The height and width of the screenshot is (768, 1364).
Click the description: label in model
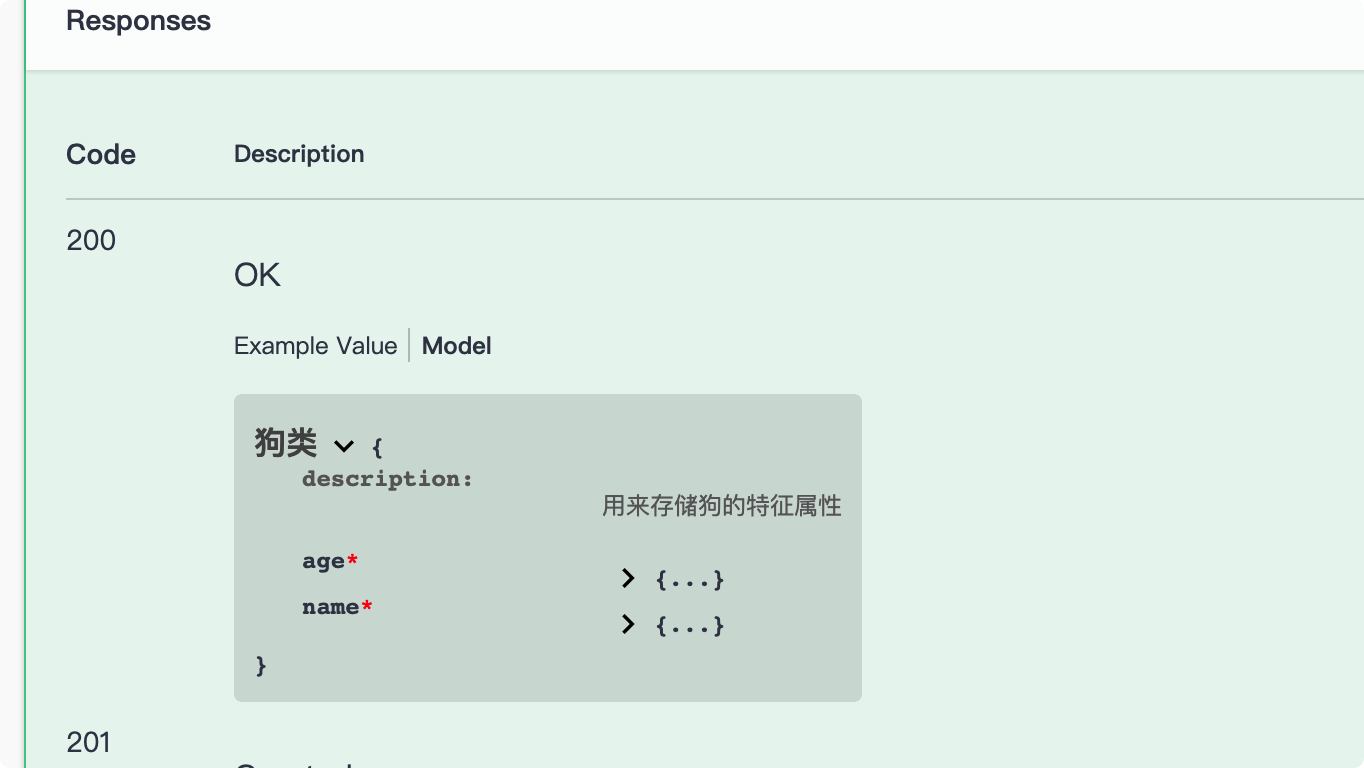coord(387,479)
